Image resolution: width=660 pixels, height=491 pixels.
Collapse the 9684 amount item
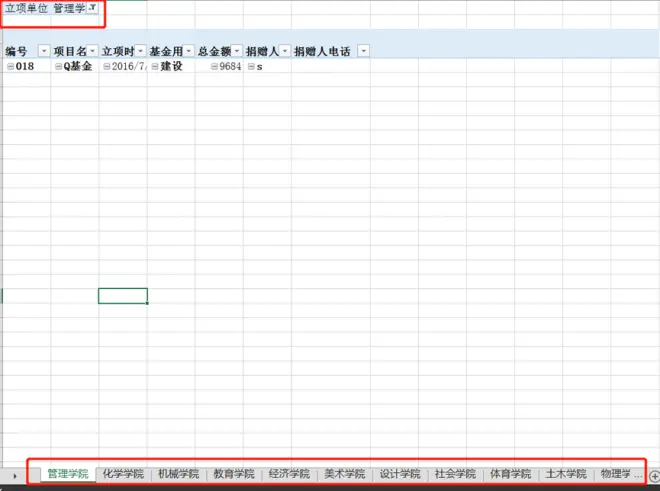(x=214, y=67)
